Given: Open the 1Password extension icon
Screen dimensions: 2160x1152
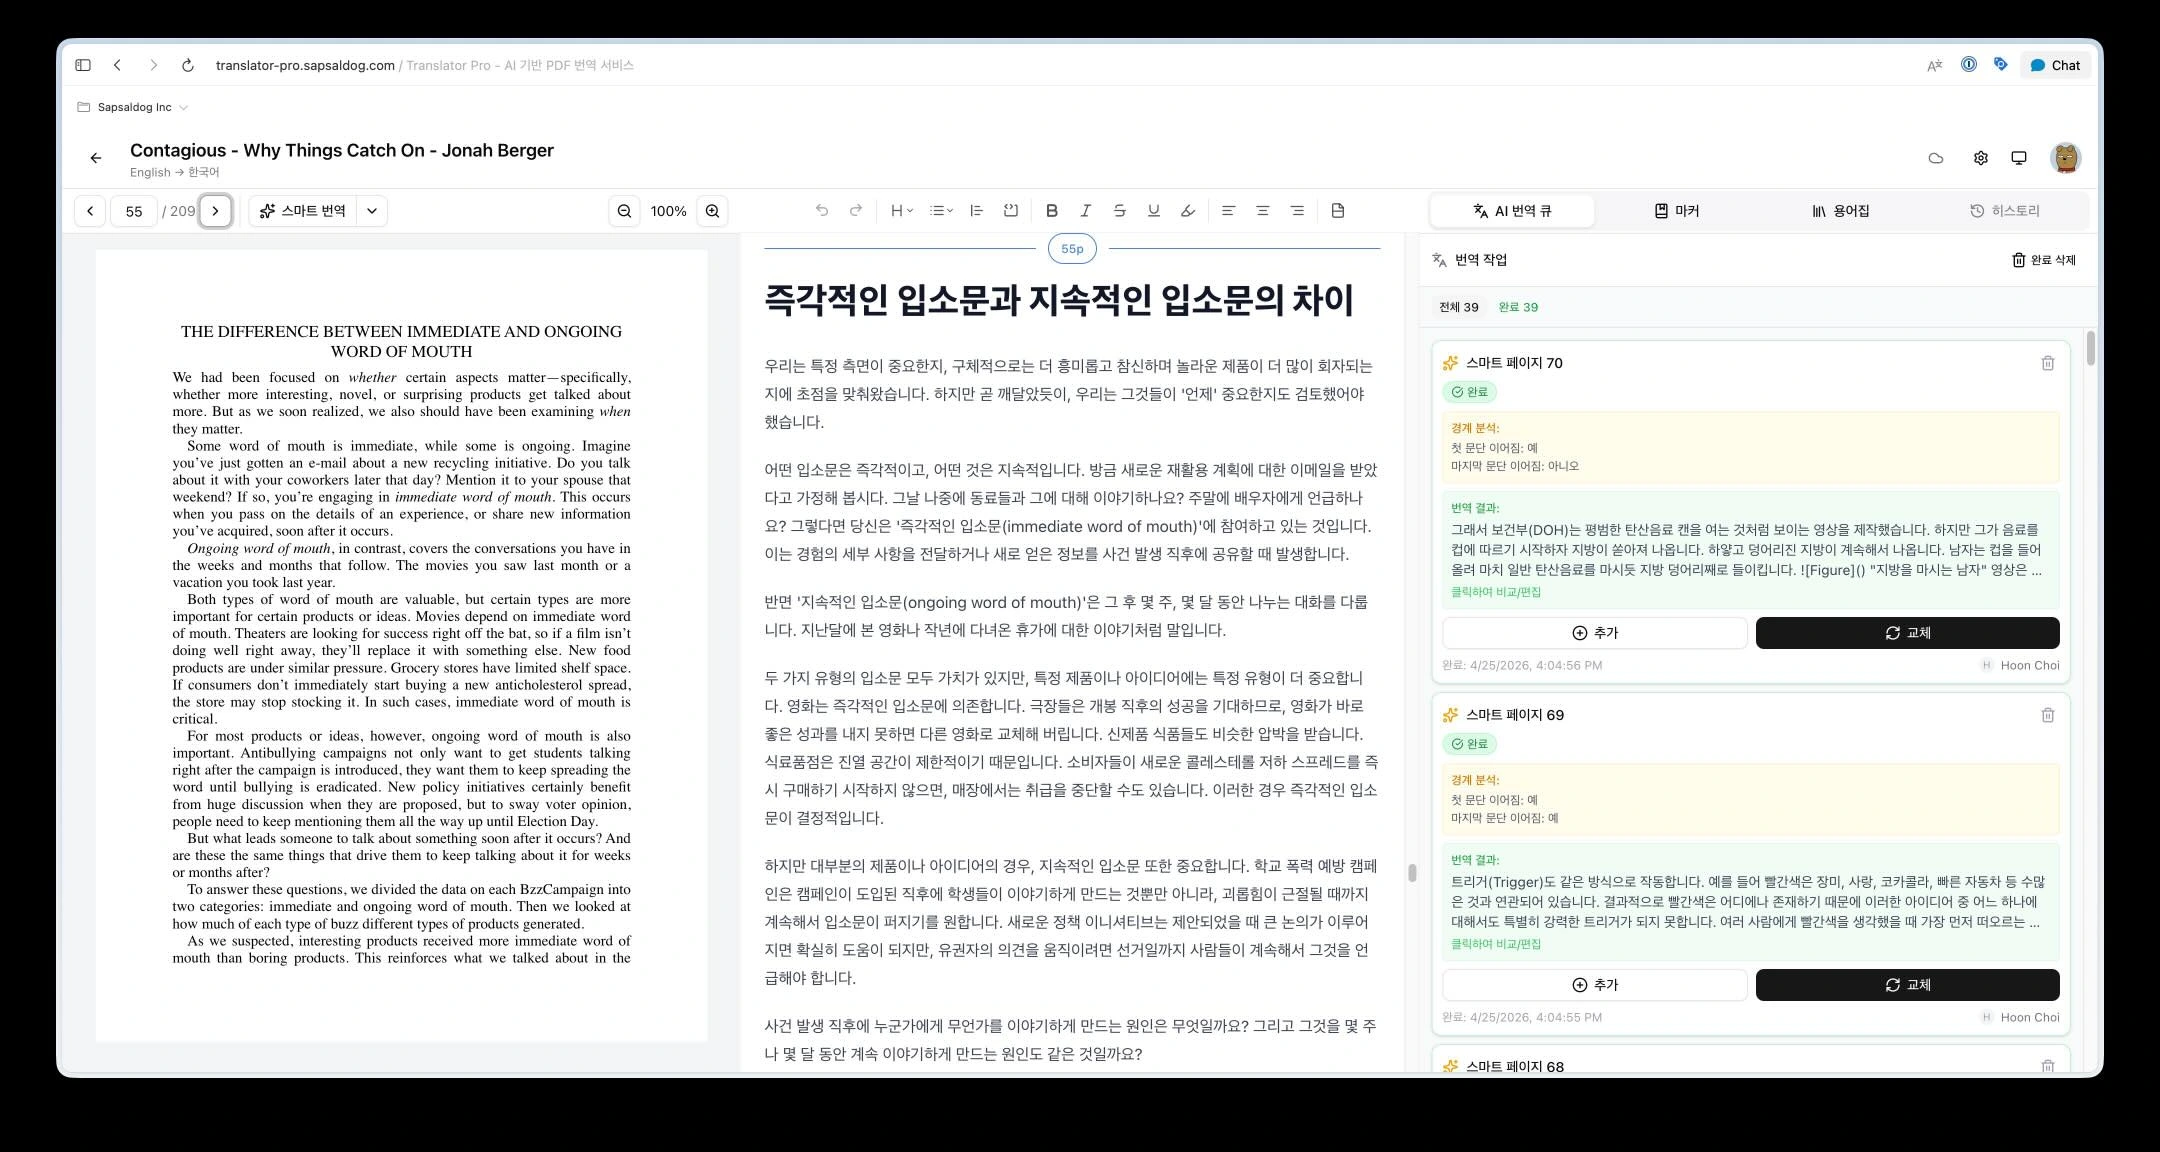Looking at the screenshot, I should 1968,64.
